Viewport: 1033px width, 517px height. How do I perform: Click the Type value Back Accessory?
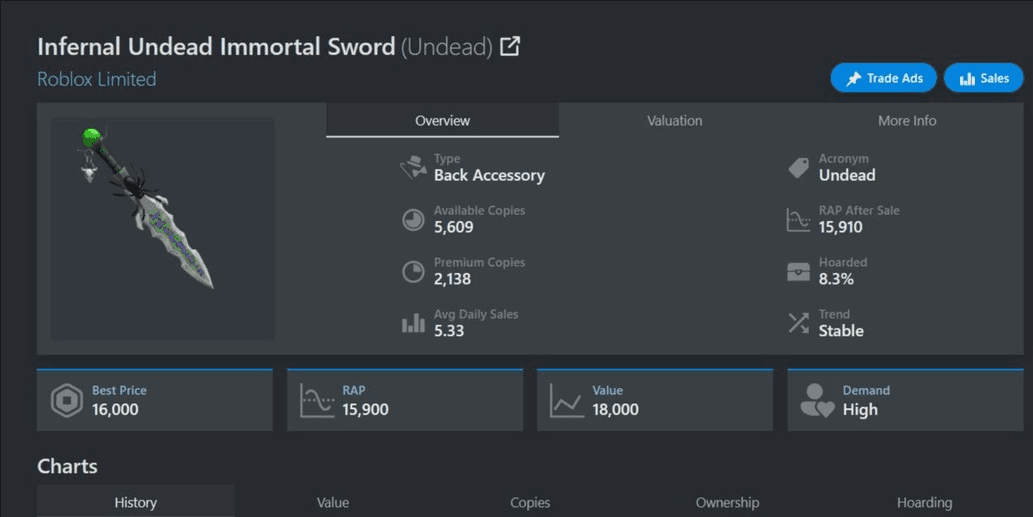(x=489, y=175)
